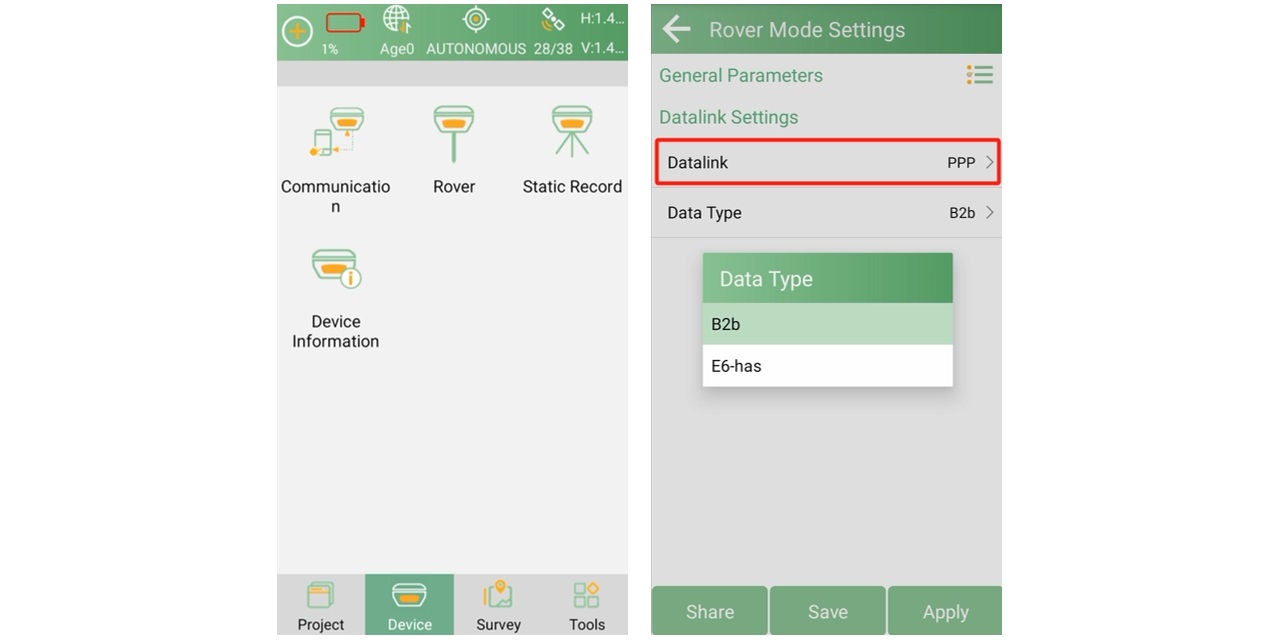Viewport: 1279px width, 640px height.
Task: Switch to the Survey tab
Action: (498, 606)
